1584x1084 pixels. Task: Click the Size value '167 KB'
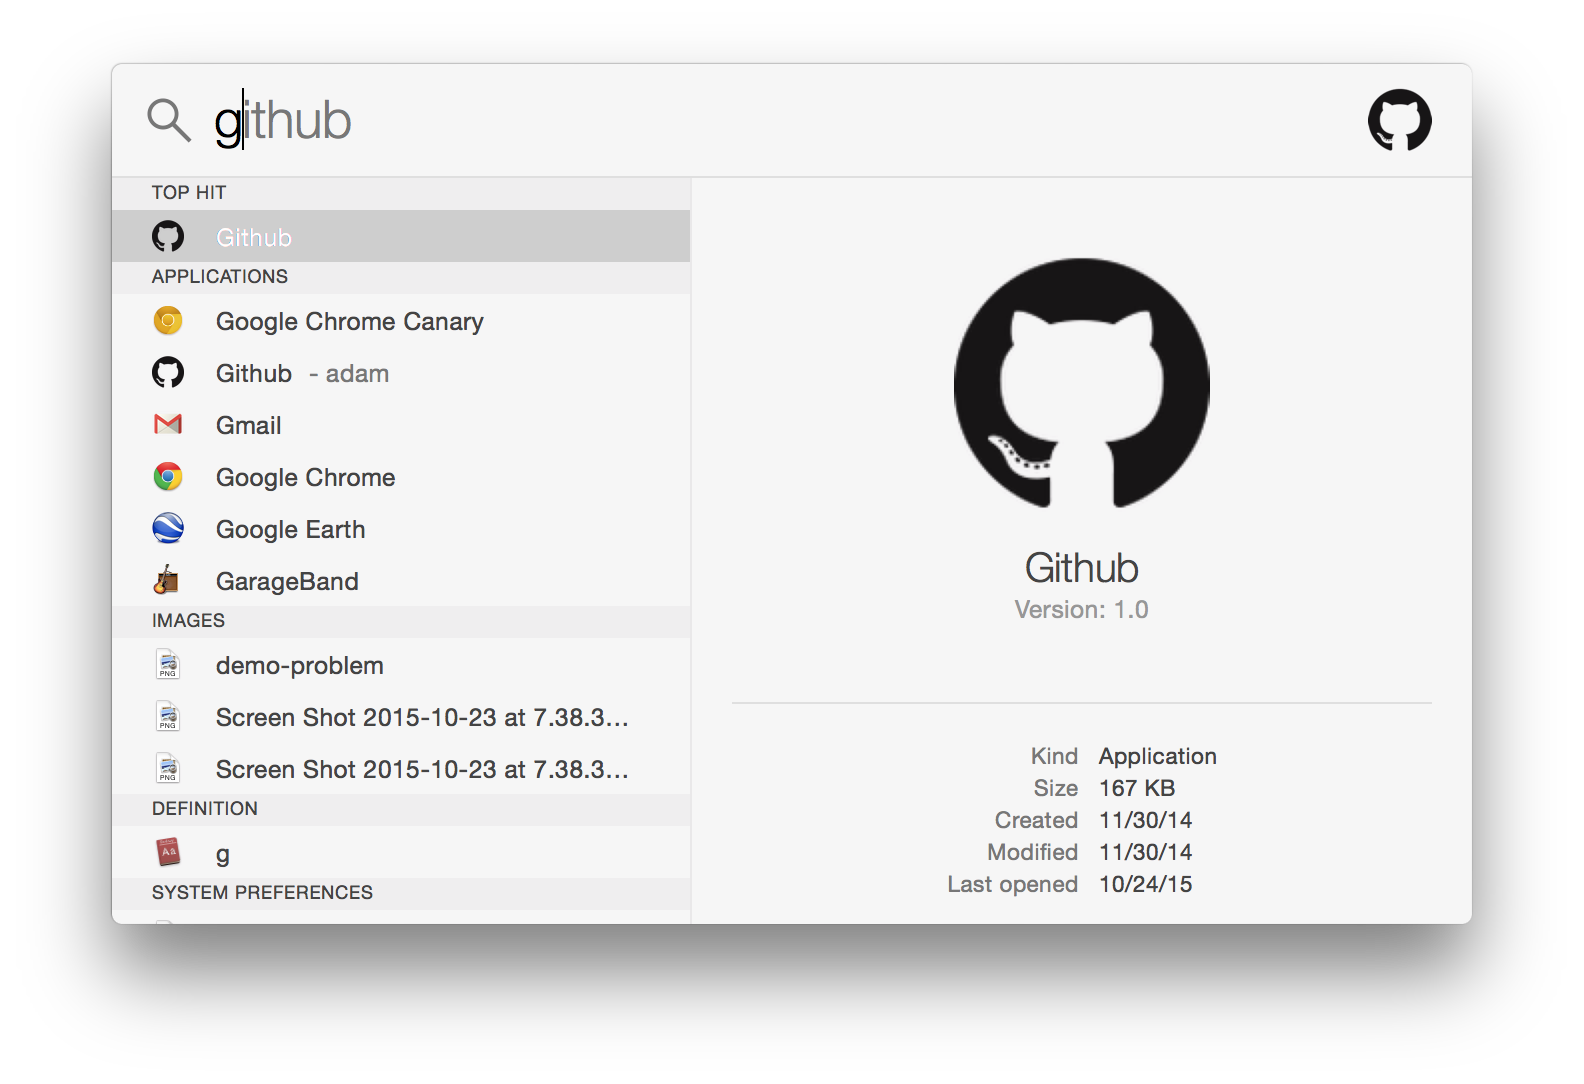click(1137, 788)
